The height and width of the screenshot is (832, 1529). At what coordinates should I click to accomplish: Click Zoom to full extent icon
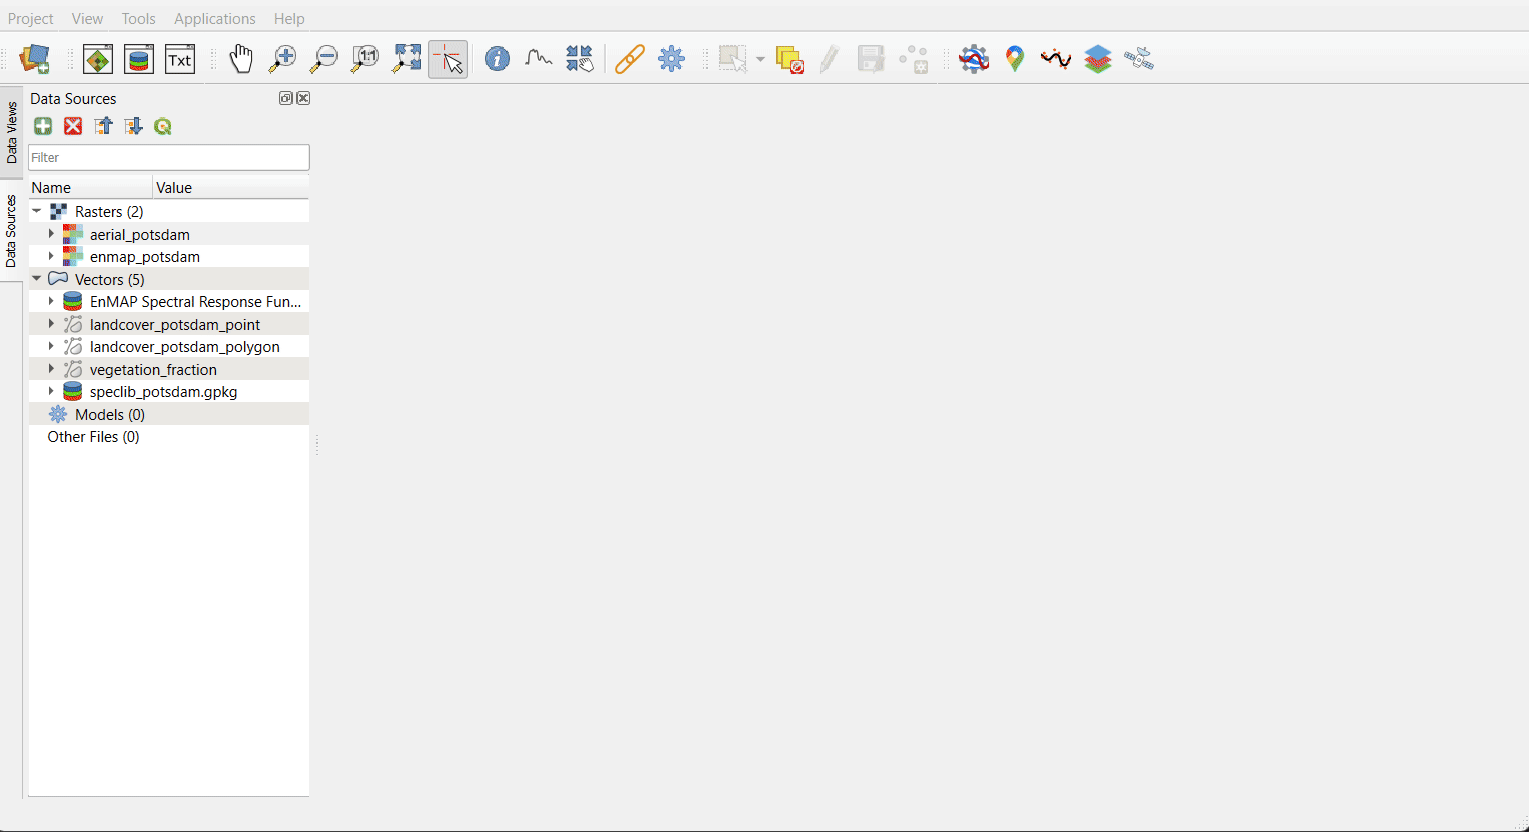(x=407, y=60)
